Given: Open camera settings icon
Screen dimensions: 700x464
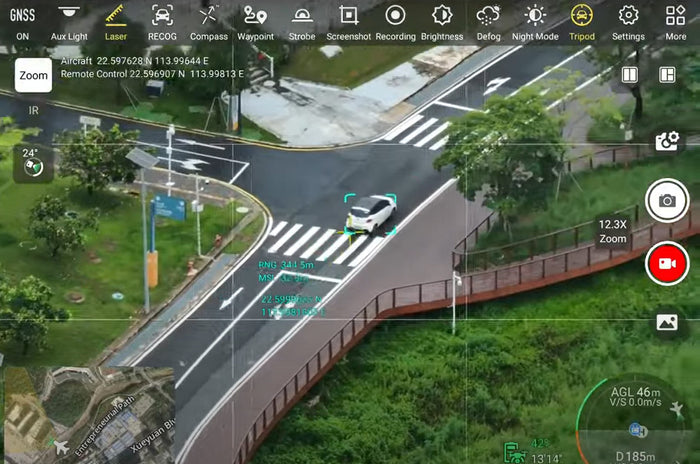Looking at the screenshot, I should click(667, 142).
